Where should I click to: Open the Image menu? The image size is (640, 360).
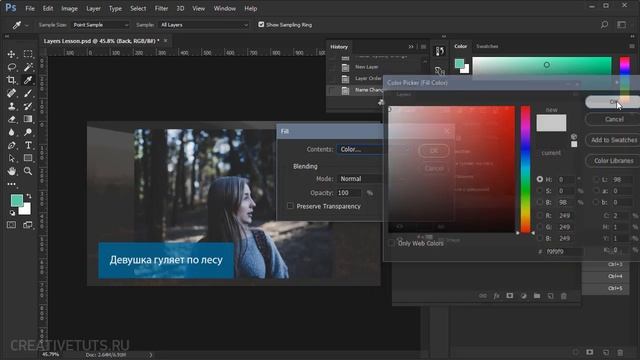pos(69,9)
